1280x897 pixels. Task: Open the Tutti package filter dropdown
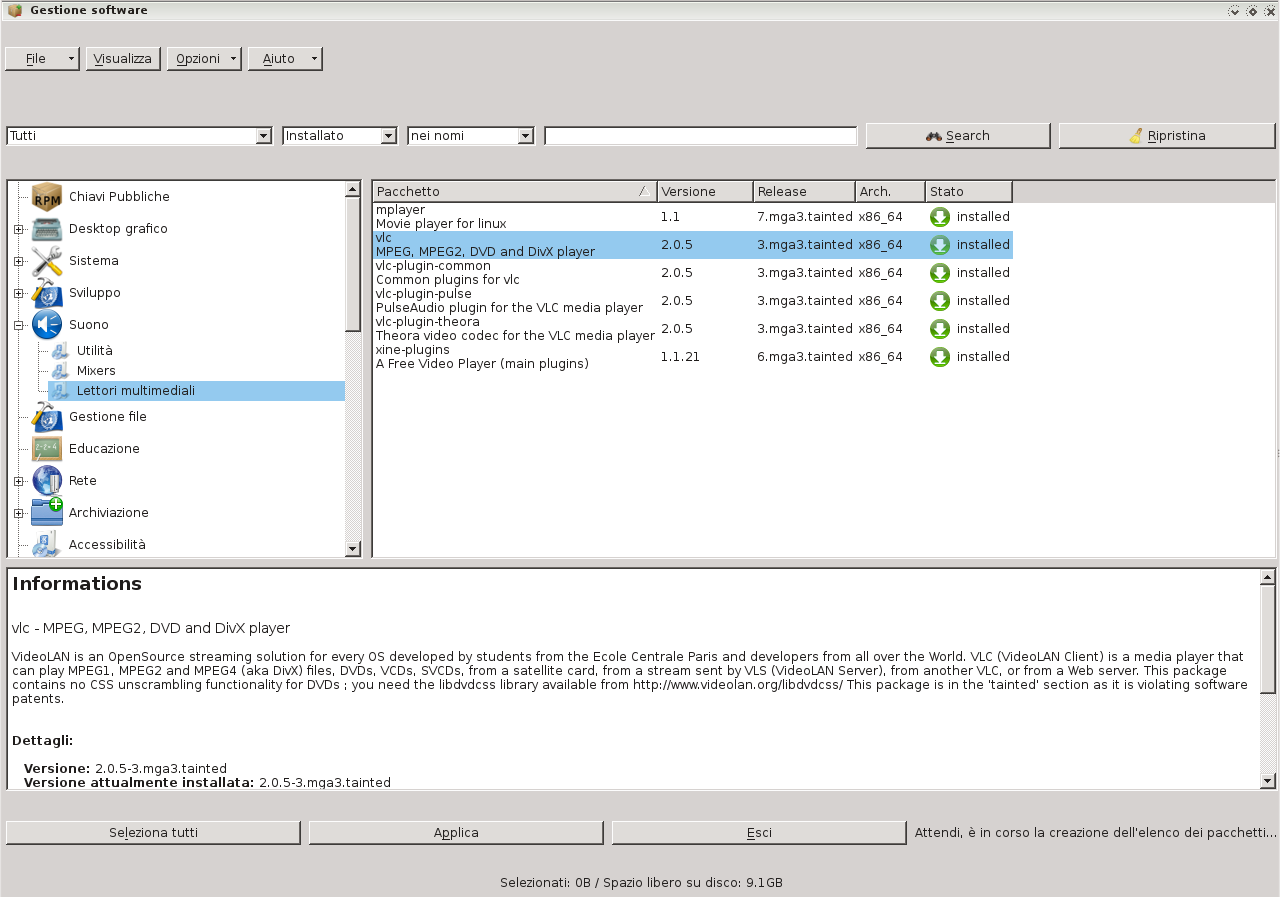click(264, 136)
